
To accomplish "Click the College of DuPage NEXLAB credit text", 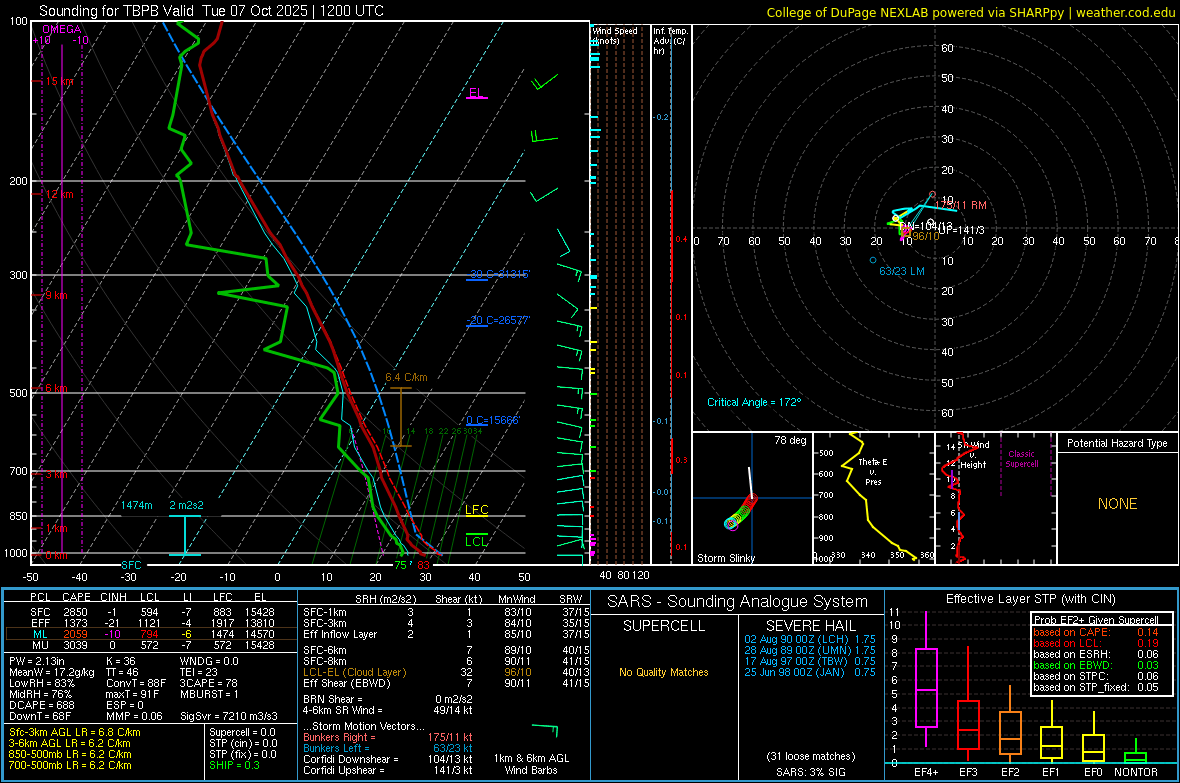I will click(x=971, y=13).
